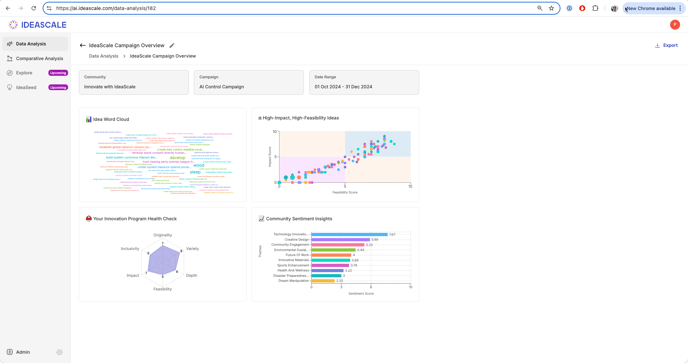Click the zoom magnifier icon in address bar
The height and width of the screenshot is (363, 688).
coord(539,8)
